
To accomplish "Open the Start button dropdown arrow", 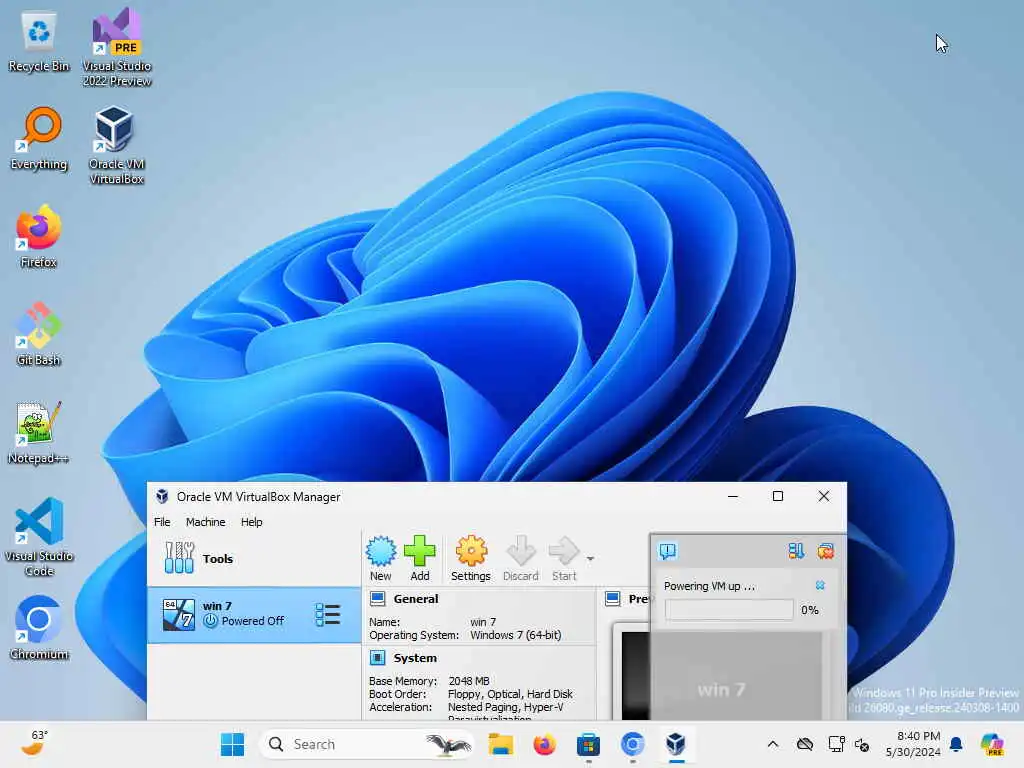I will (590, 559).
